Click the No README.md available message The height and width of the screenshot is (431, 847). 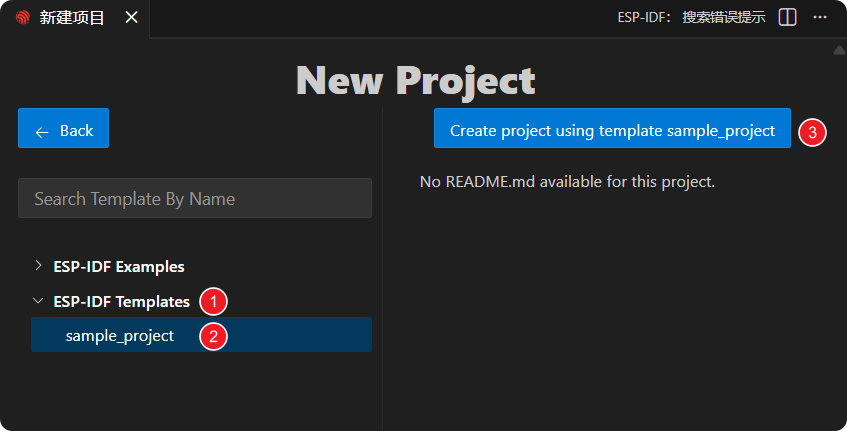pos(567,182)
